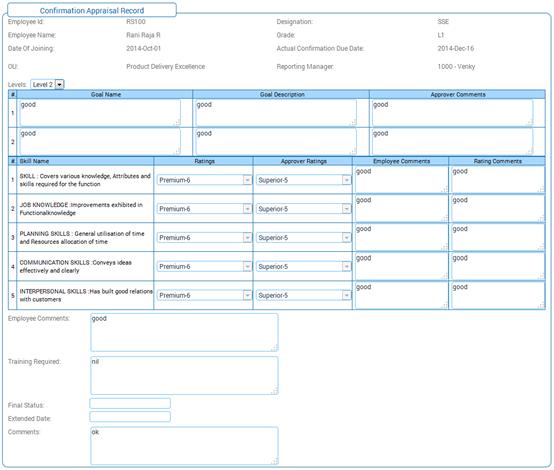
Task: Click Employee Comments box for PLANNING SKILLS row
Action: pos(401,238)
